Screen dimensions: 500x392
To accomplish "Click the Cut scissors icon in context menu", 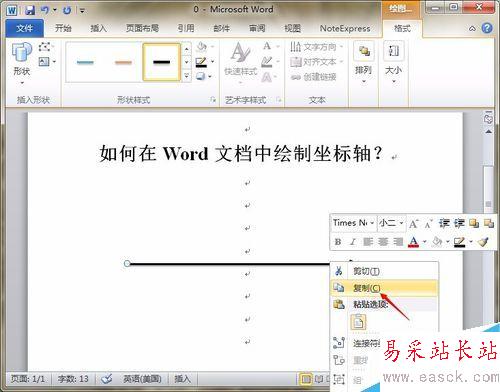I will coord(339,271).
